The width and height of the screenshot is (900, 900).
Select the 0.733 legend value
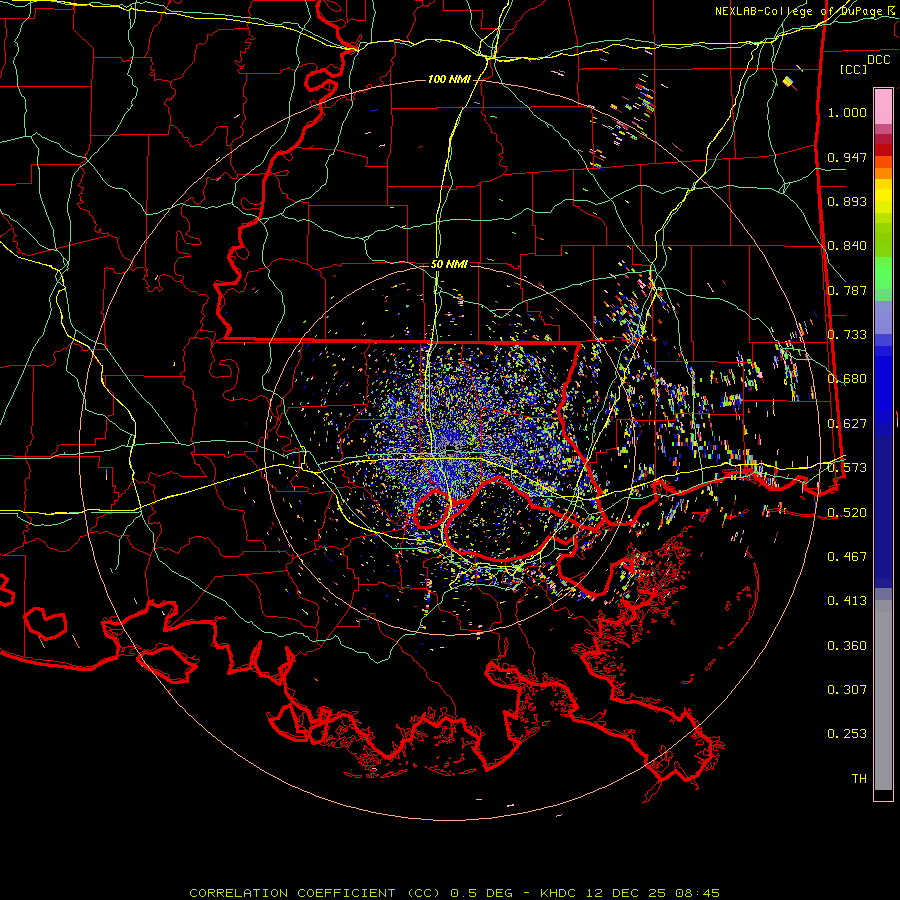point(847,335)
